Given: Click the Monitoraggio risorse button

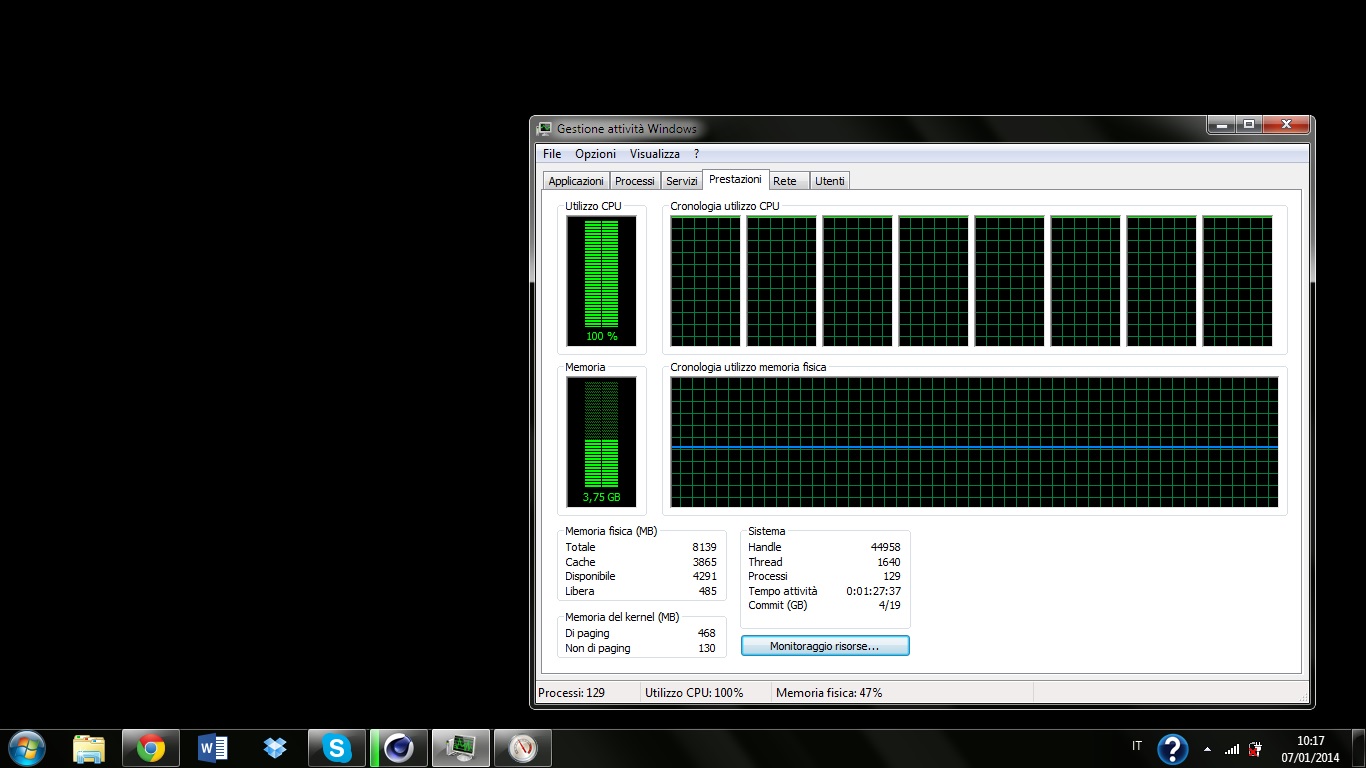Looking at the screenshot, I should pos(825,646).
